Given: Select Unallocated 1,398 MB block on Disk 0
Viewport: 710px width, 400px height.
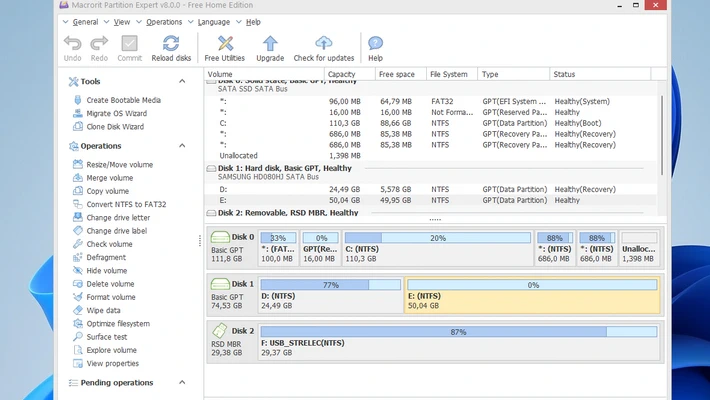Looking at the screenshot, I should [x=639, y=247].
